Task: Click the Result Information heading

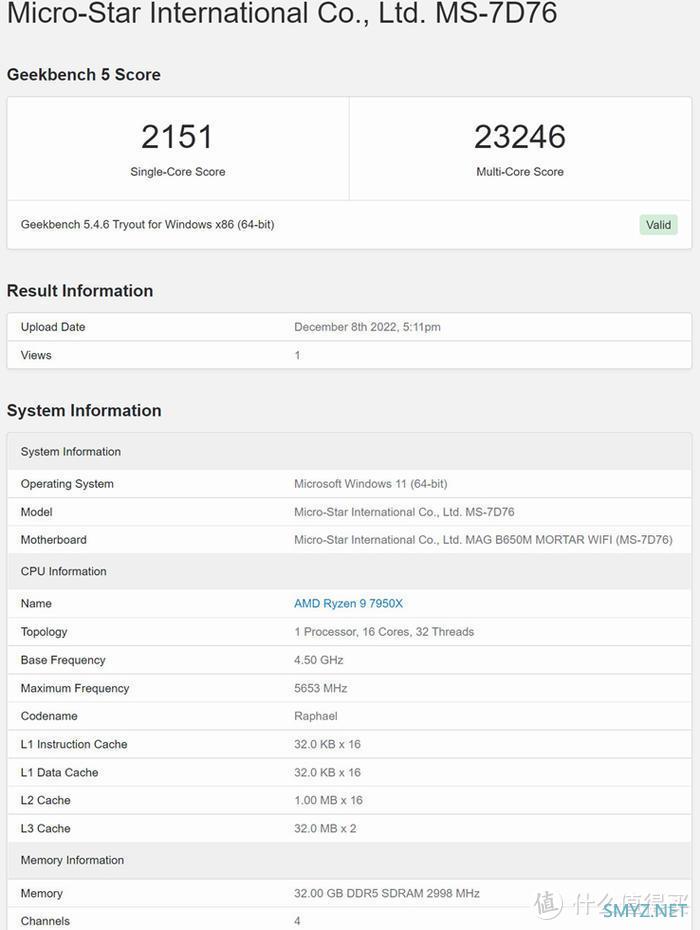Action: coord(80,291)
